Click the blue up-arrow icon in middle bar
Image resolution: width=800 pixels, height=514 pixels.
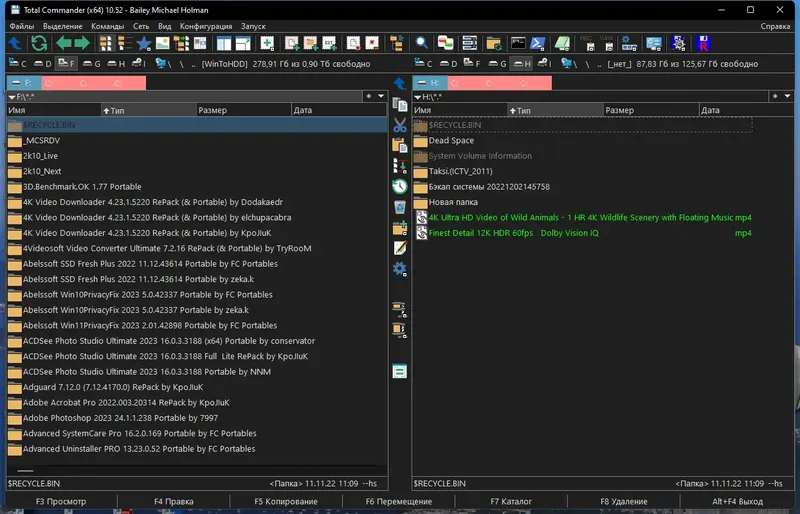[x=400, y=83]
